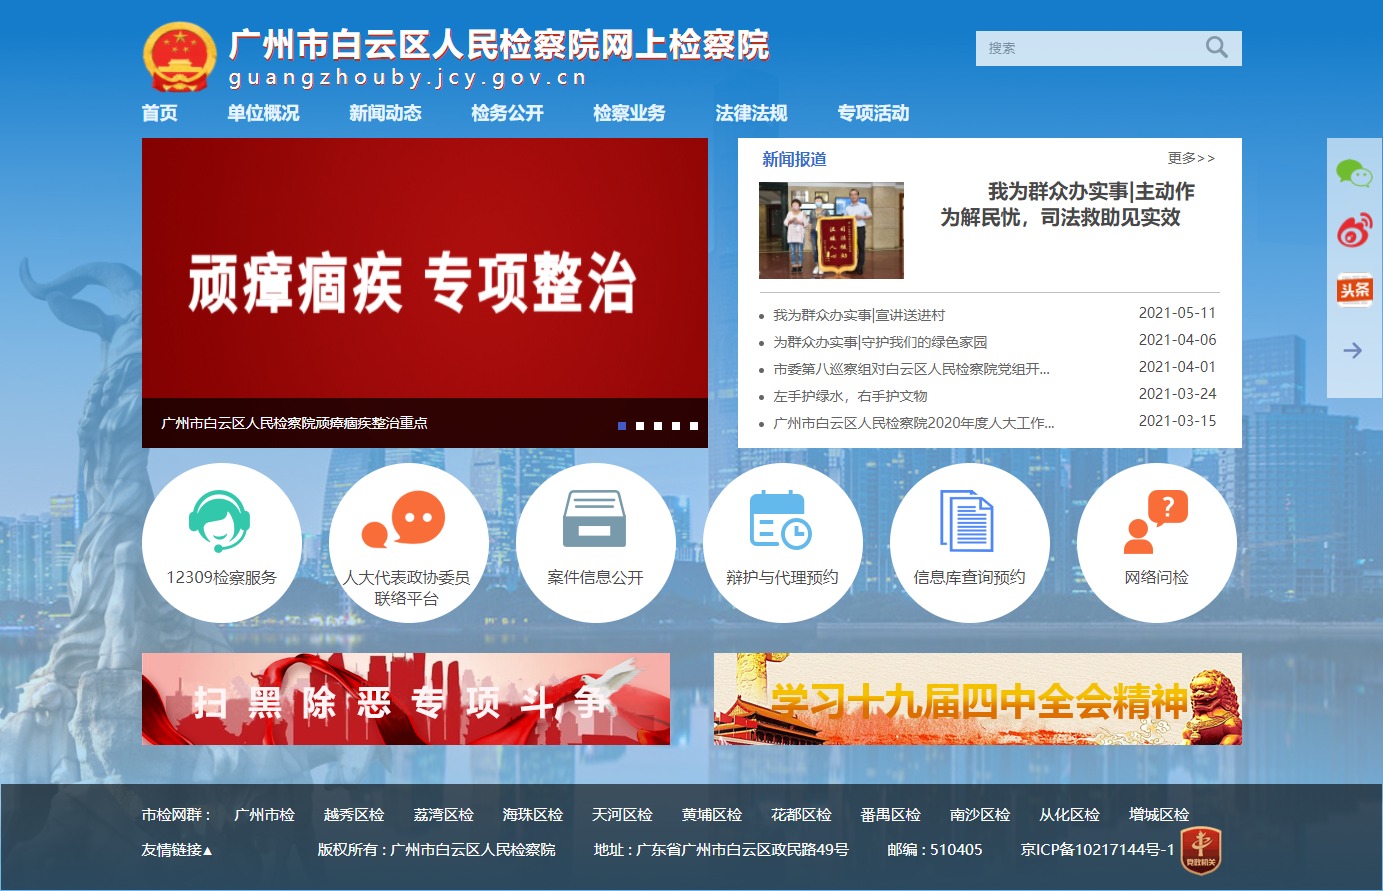
Task: Switch to the last carousel slide dot
Action: coord(694,426)
